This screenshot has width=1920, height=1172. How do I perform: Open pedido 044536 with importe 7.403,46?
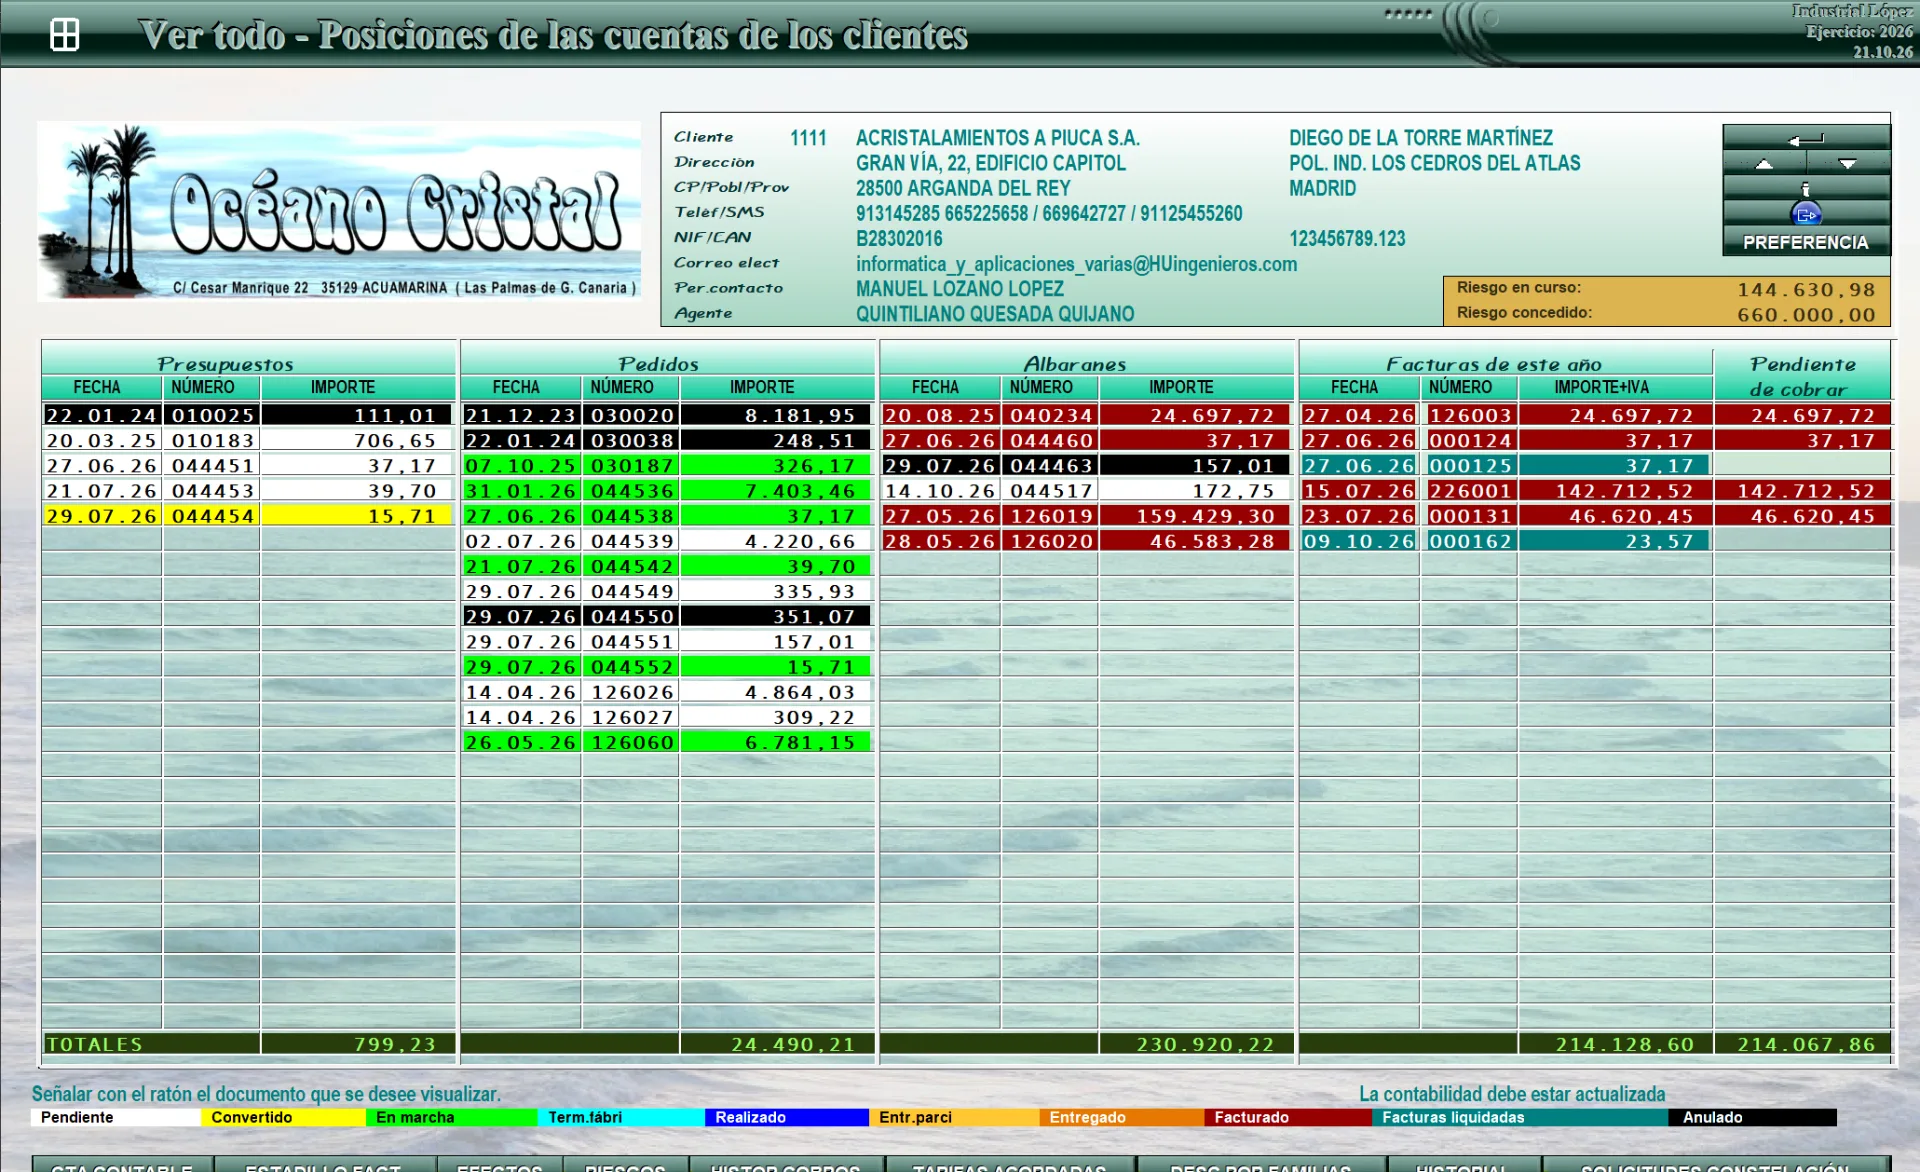coord(666,491)
